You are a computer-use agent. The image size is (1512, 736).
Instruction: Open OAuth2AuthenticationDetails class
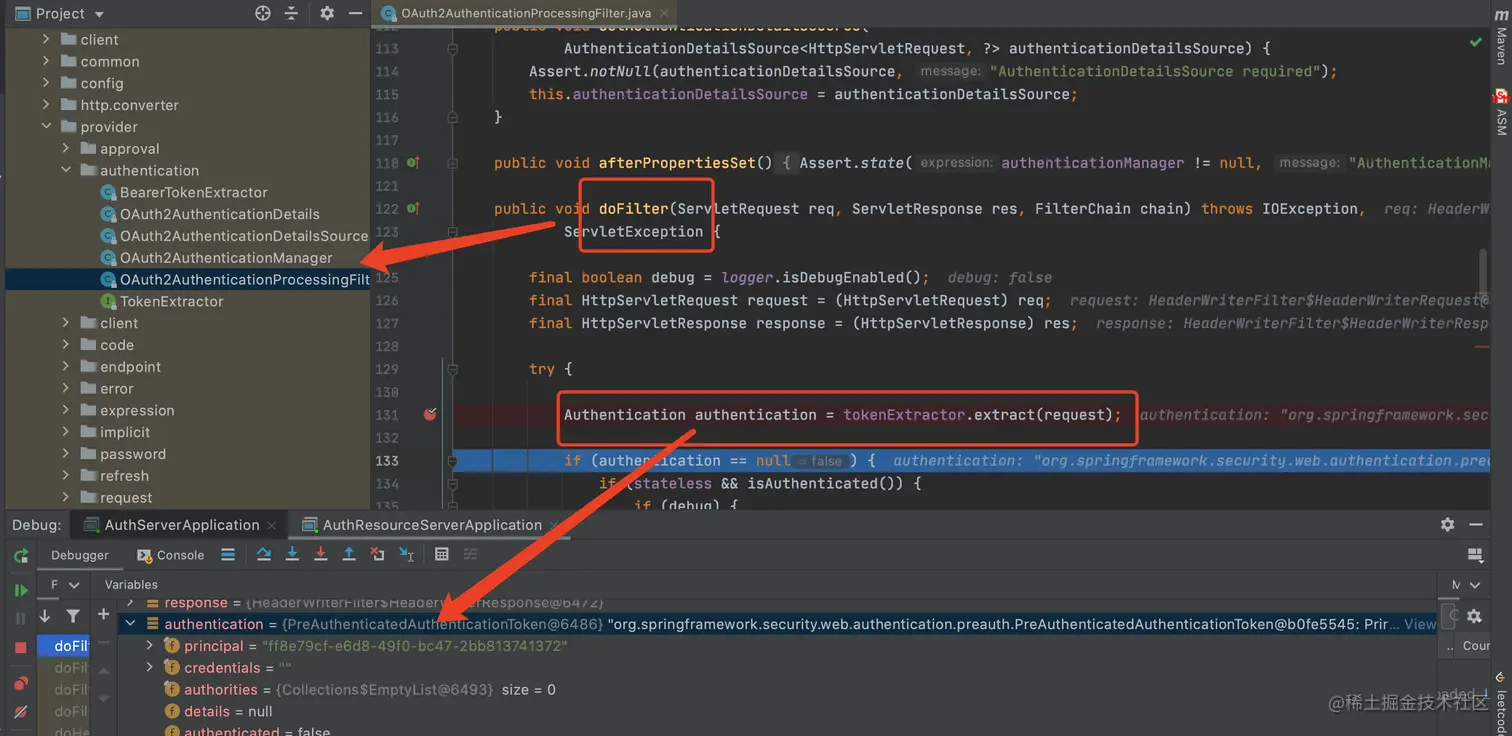tap(220, 214)
